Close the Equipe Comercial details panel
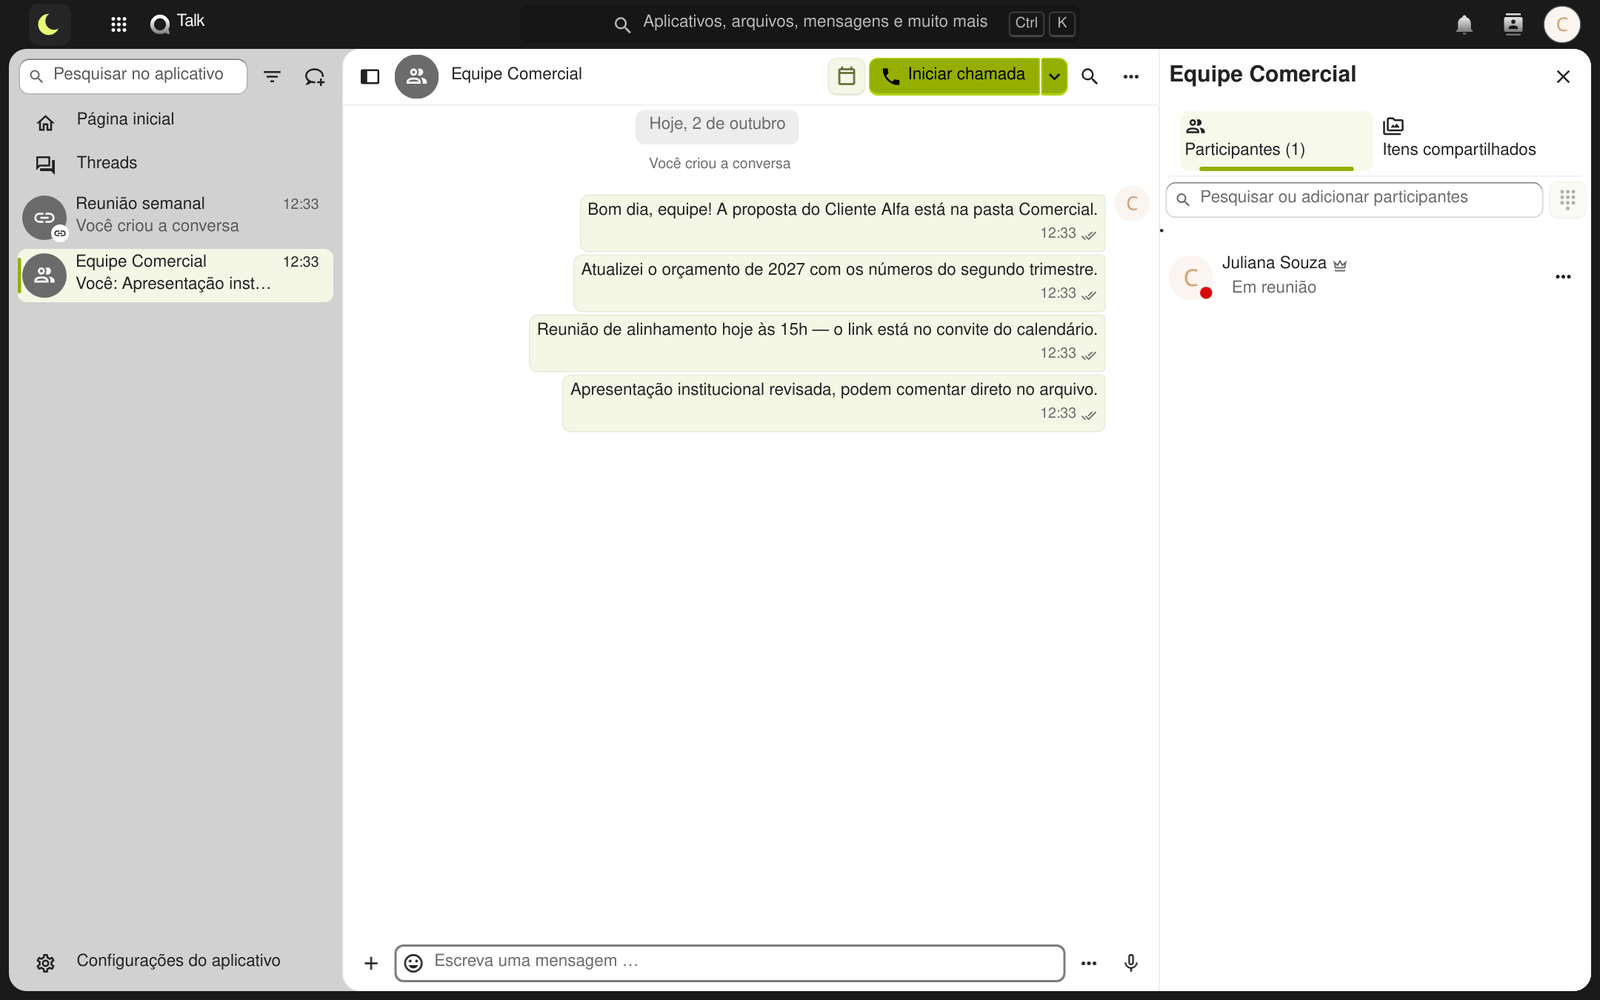Image resolution: width=1600 pixels, height=1000 pixels. 1563,76
